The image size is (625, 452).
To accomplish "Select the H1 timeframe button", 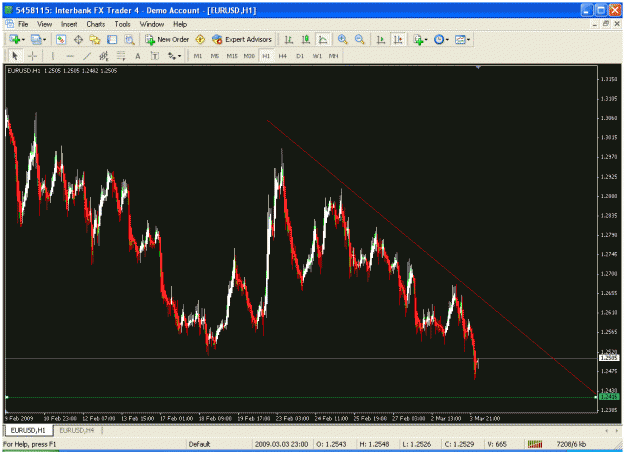I will pos(266,56).
